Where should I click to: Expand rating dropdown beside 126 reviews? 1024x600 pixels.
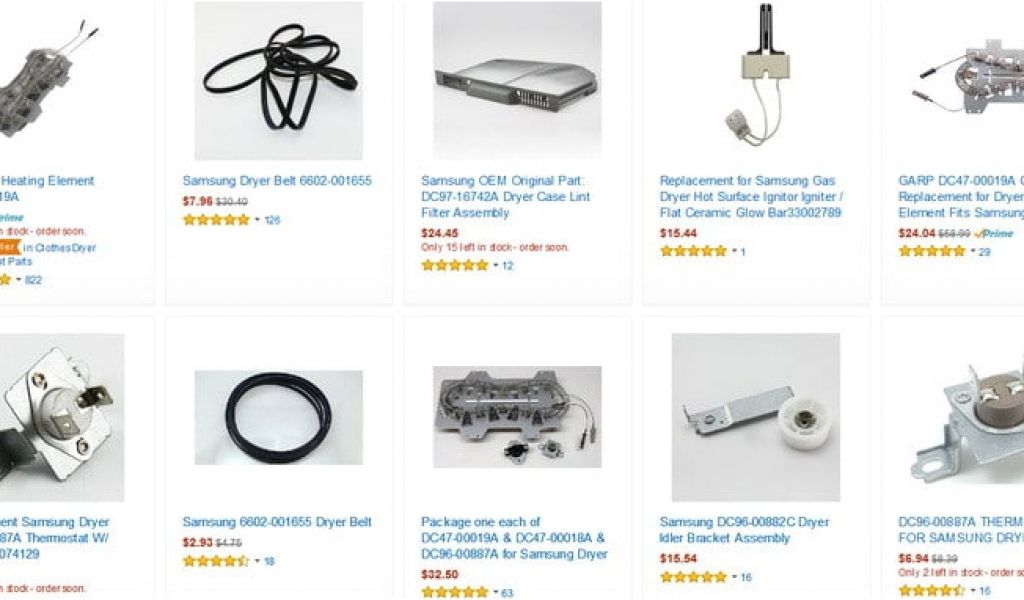tap(257, 220)
